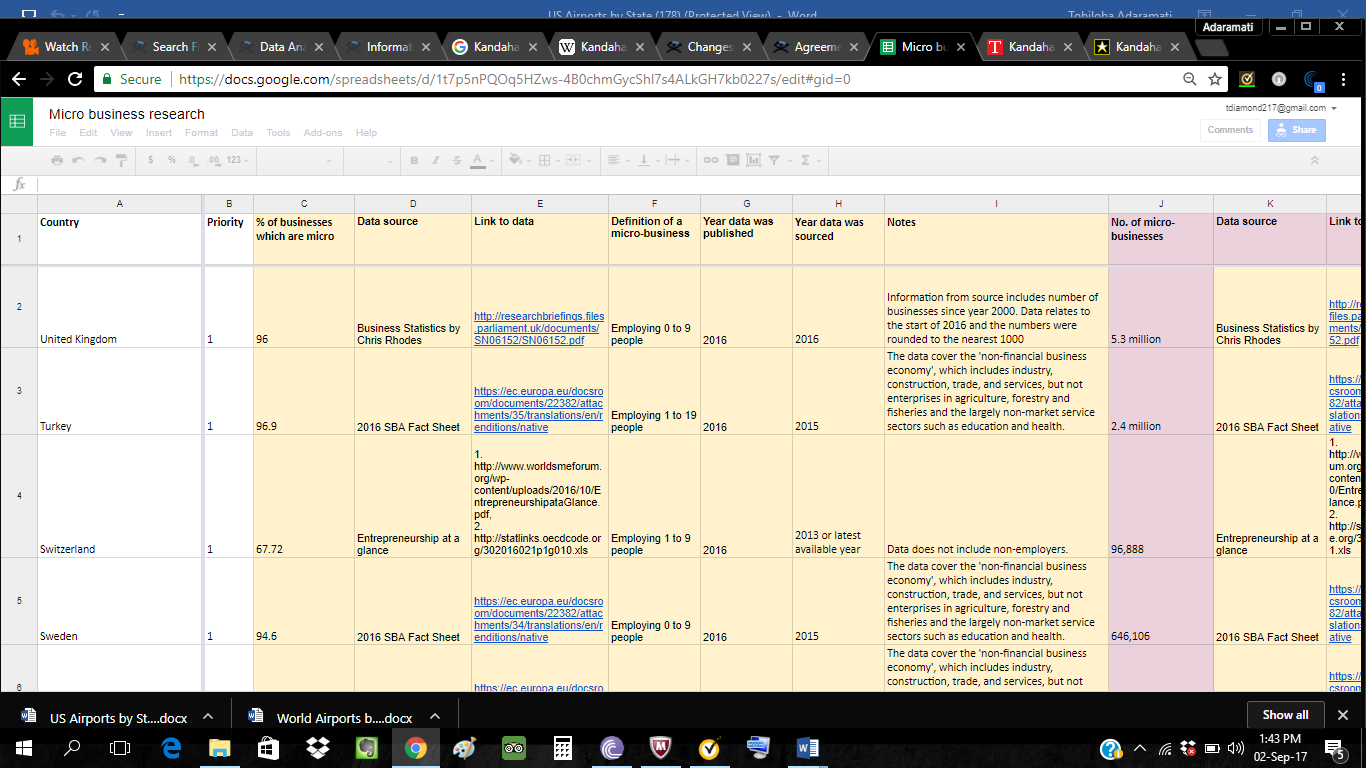Open text wrapping dropdown
The image size is (1366, 768).
click(x=677, y=160)
